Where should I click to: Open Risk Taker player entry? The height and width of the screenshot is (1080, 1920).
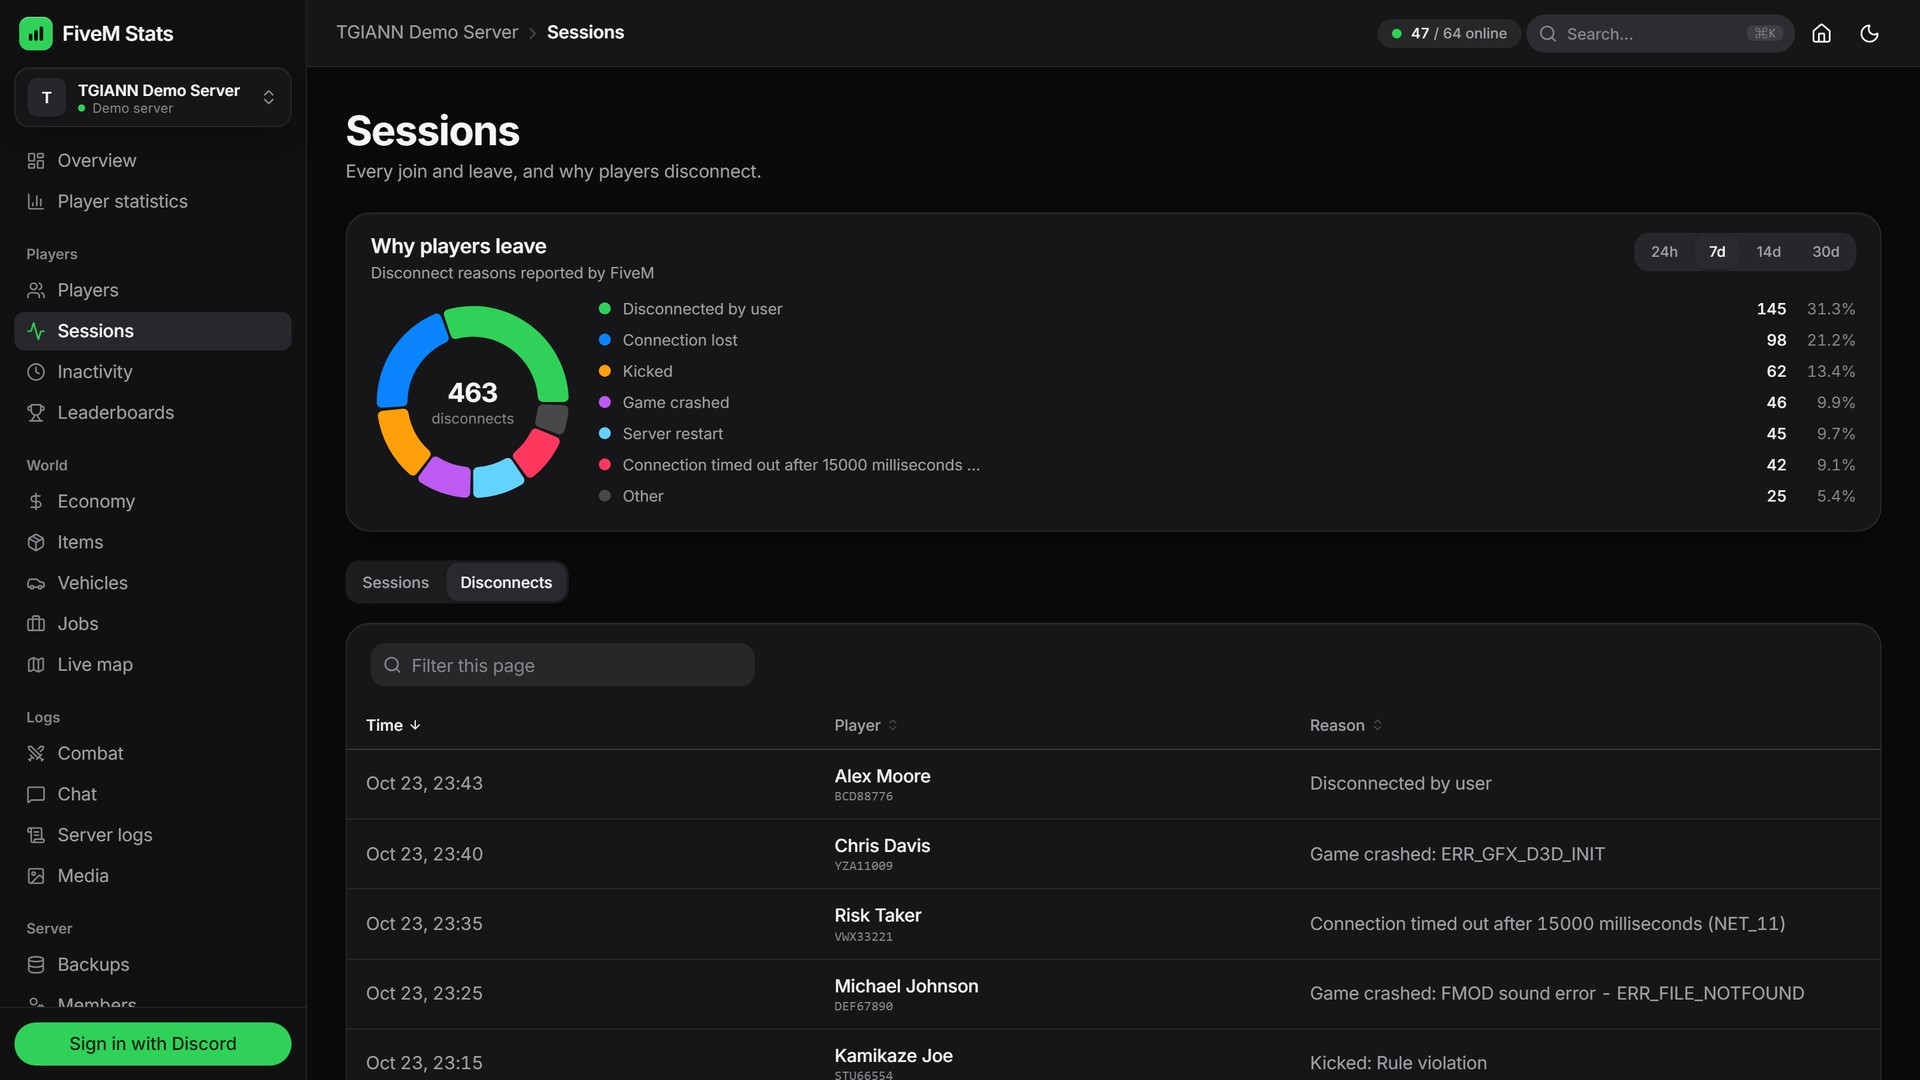click(x=878, y=917)
